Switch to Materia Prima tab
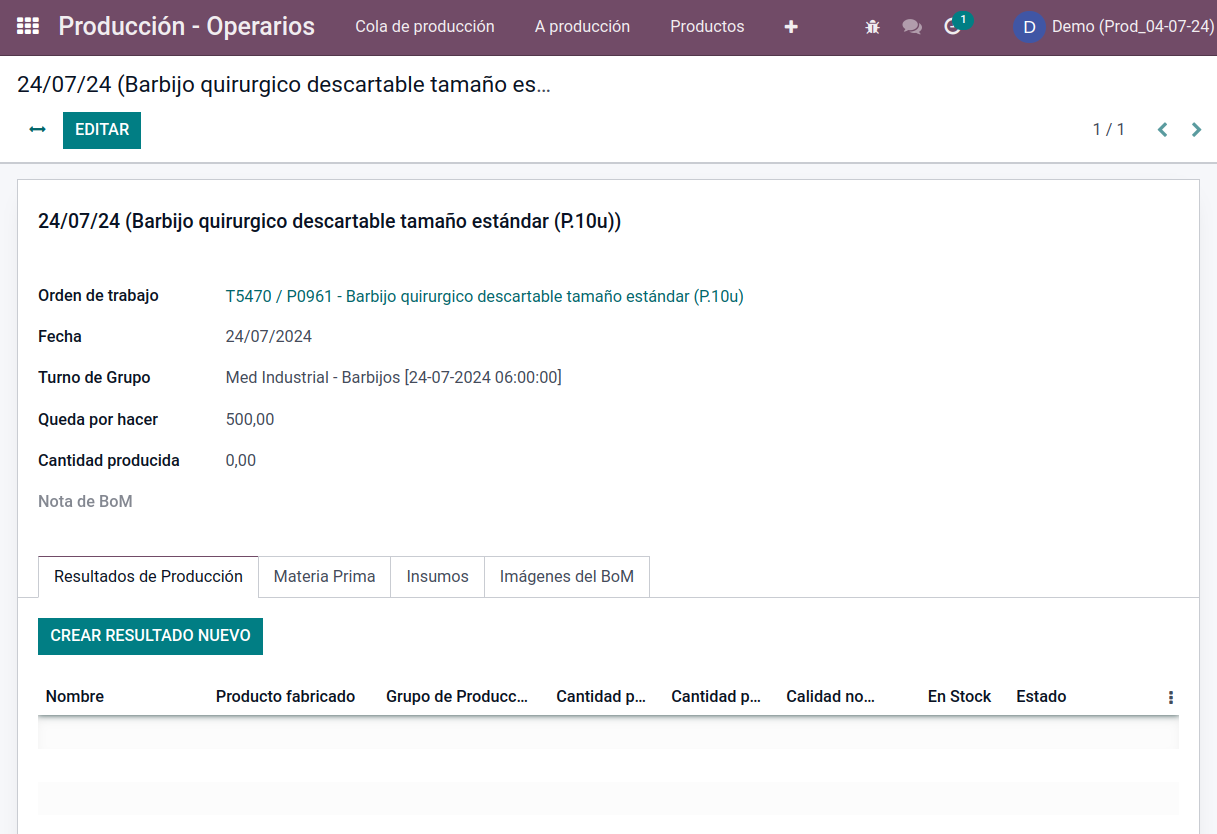Screen dimensions: 1217x834 (324, 577)
